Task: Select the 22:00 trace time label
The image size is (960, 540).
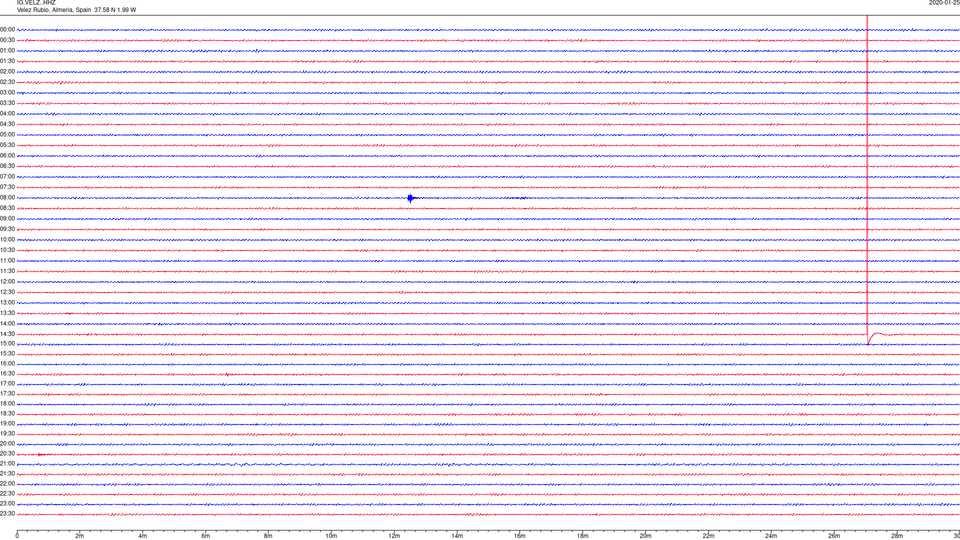Action: coord(7,484)
